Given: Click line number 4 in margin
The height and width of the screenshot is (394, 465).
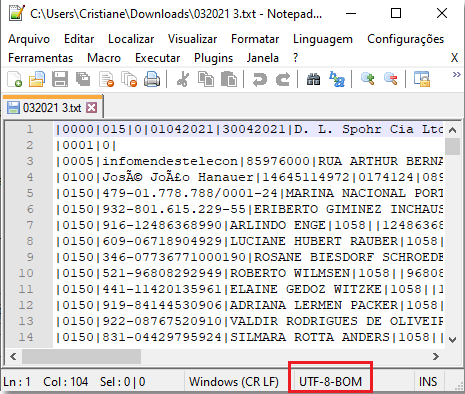Looking at the screenshot, I should point(30,177).
